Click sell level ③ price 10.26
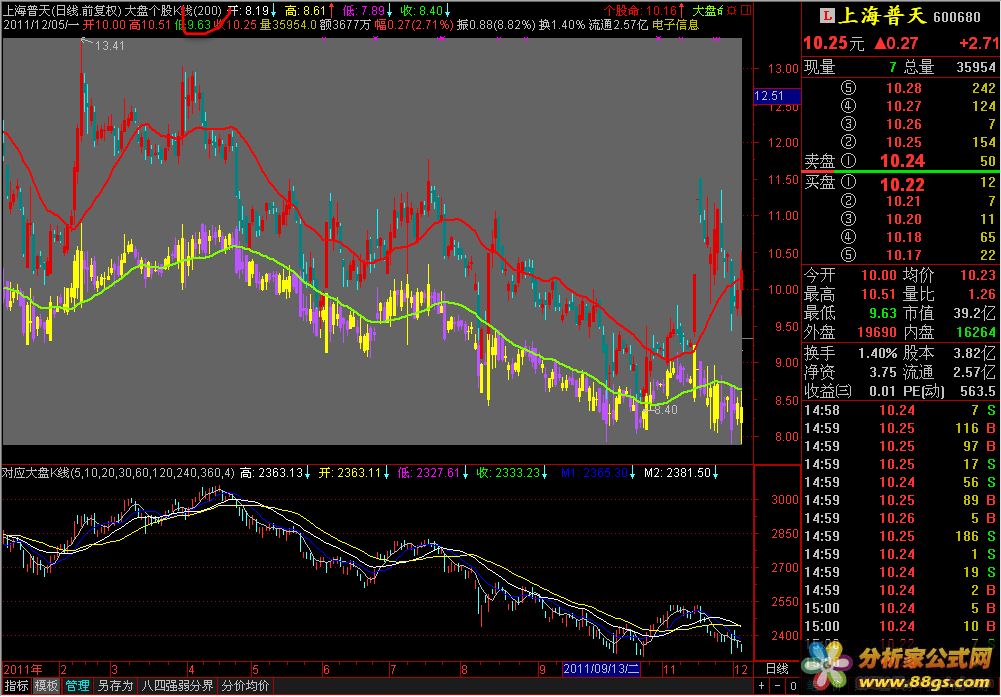The image size is (1001, 697). coord(903,124)
